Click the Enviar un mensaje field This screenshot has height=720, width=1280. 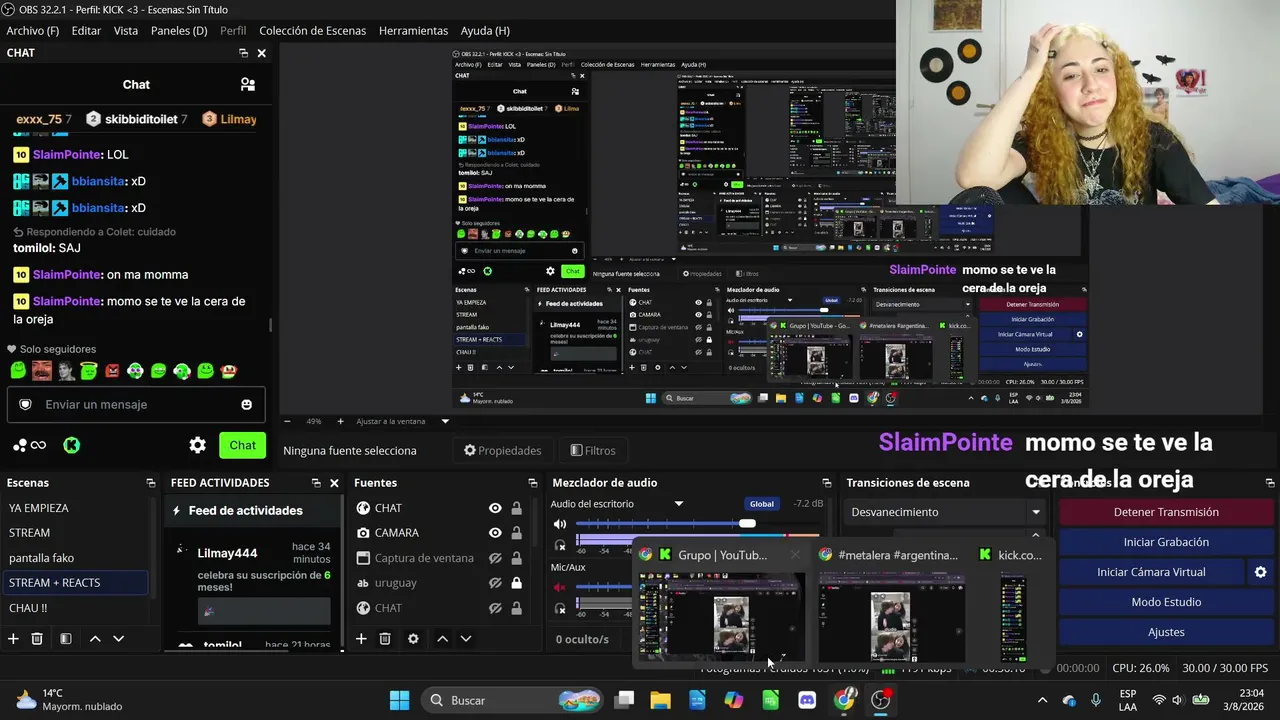click(x=136, y=405)
